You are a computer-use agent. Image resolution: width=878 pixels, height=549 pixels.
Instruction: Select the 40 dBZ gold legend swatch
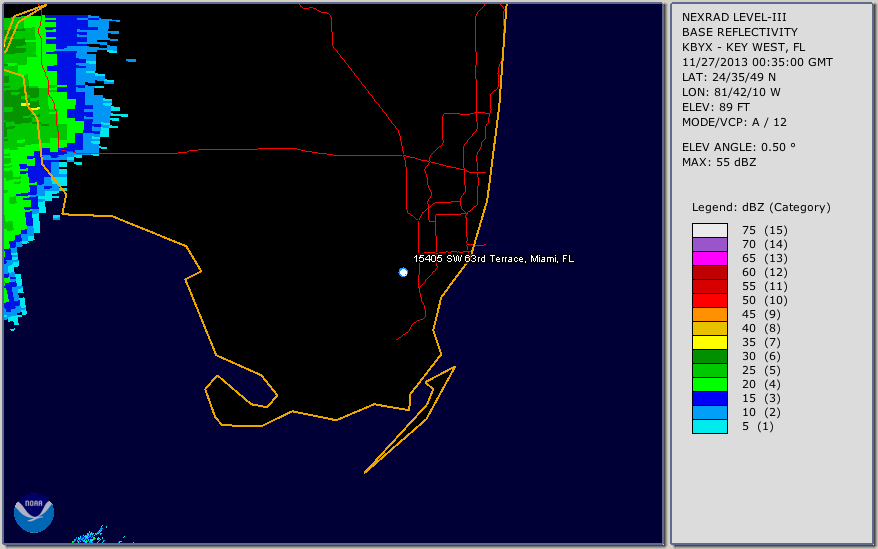click(710, 328)
